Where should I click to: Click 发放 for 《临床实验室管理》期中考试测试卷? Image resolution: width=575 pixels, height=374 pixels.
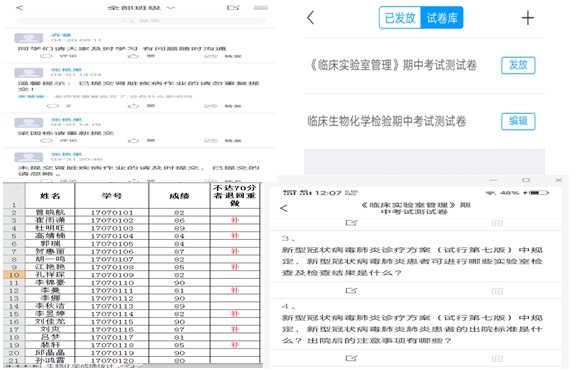pos(518,65)
